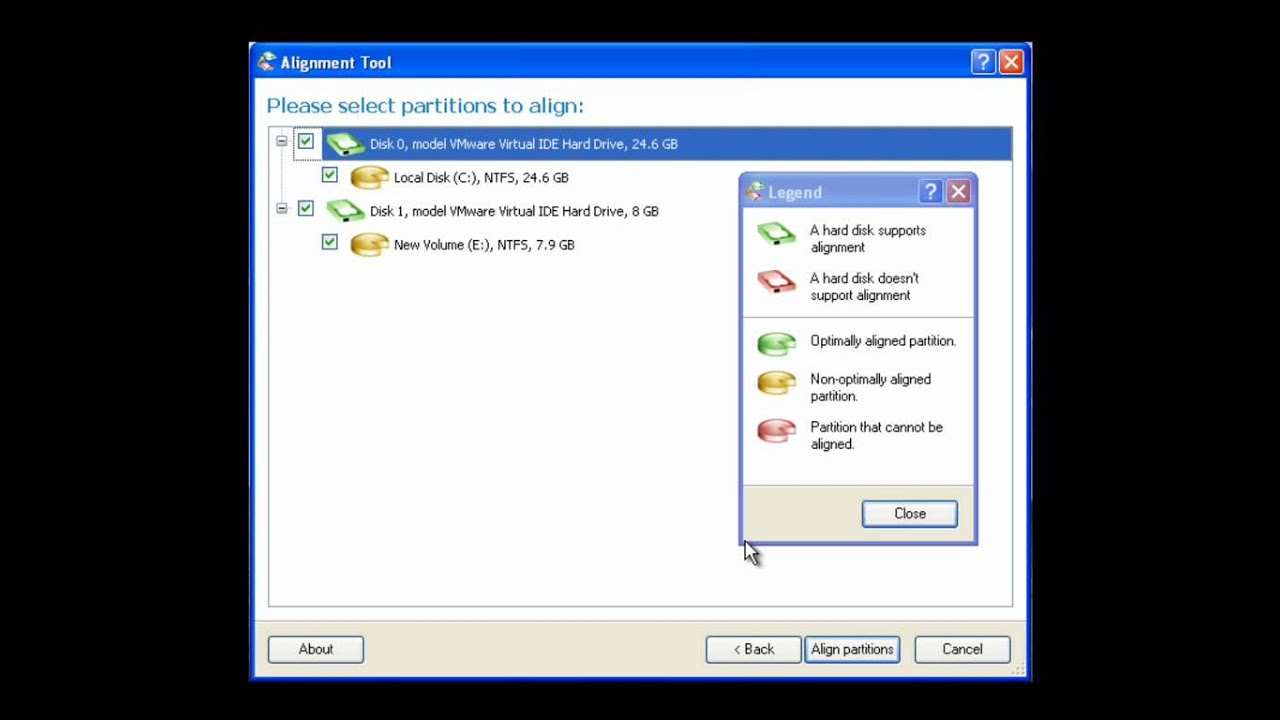The image size is (1280, 720).
Task: Close the Legend with the Close button
Action: tap(909, 513)
